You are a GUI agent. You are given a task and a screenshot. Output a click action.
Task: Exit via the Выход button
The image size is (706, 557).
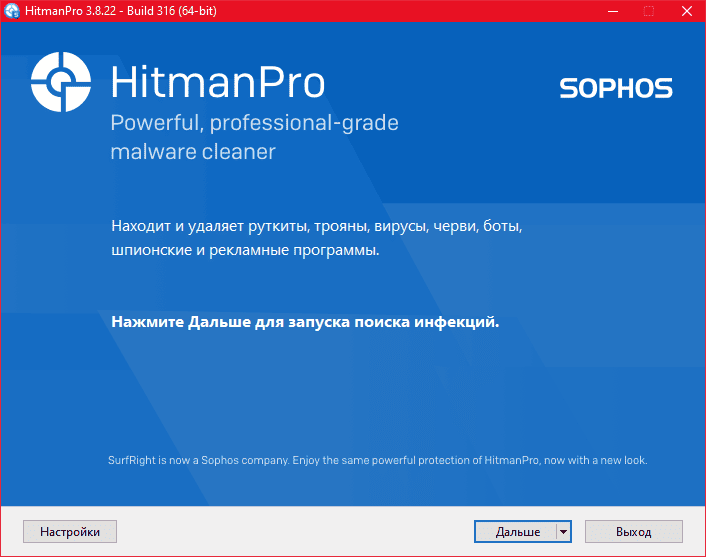click(634, 531)
